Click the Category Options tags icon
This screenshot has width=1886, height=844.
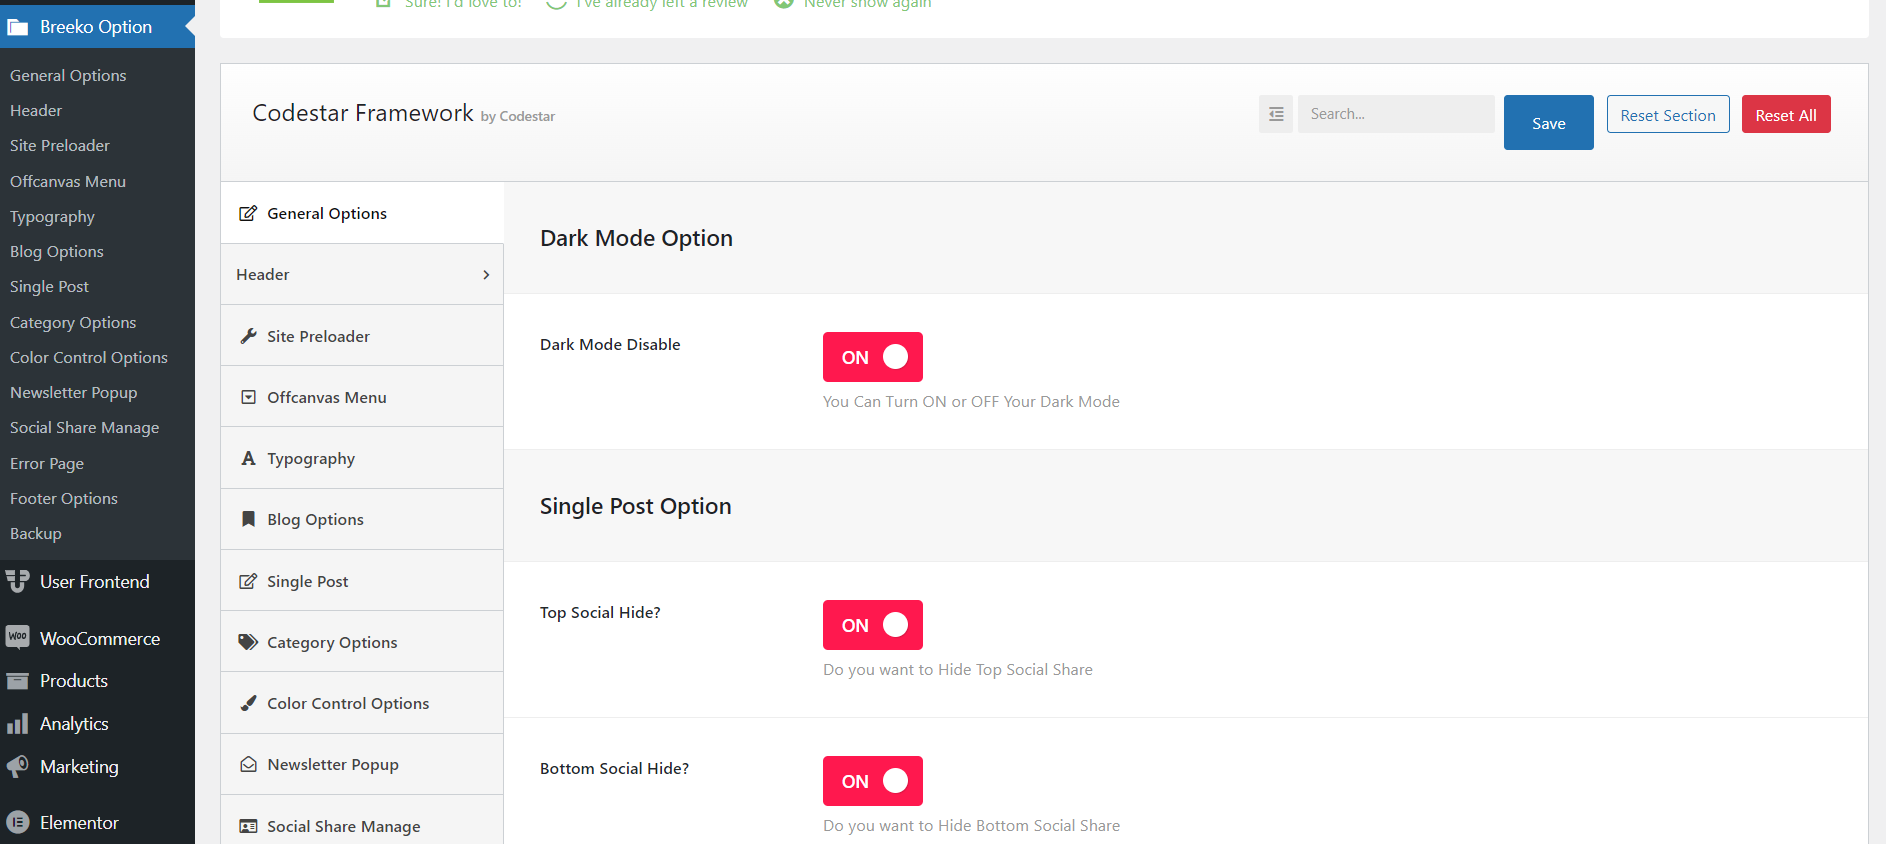pyautogui.click(x=248, y=642)
